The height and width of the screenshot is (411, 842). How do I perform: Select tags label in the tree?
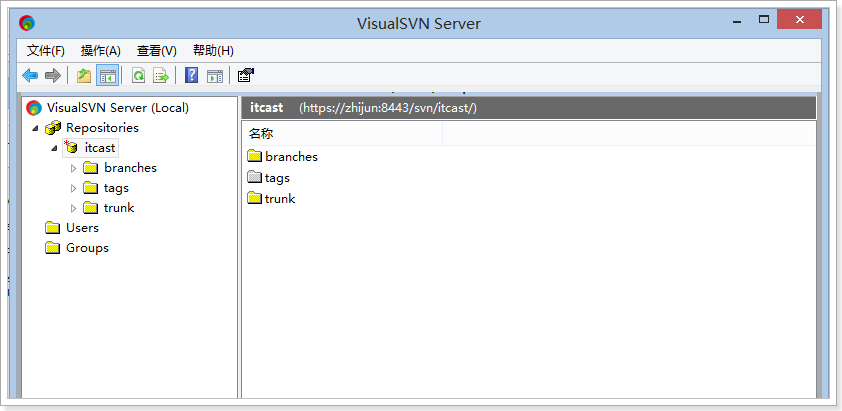pyautogui.click(x=116, y=188)
